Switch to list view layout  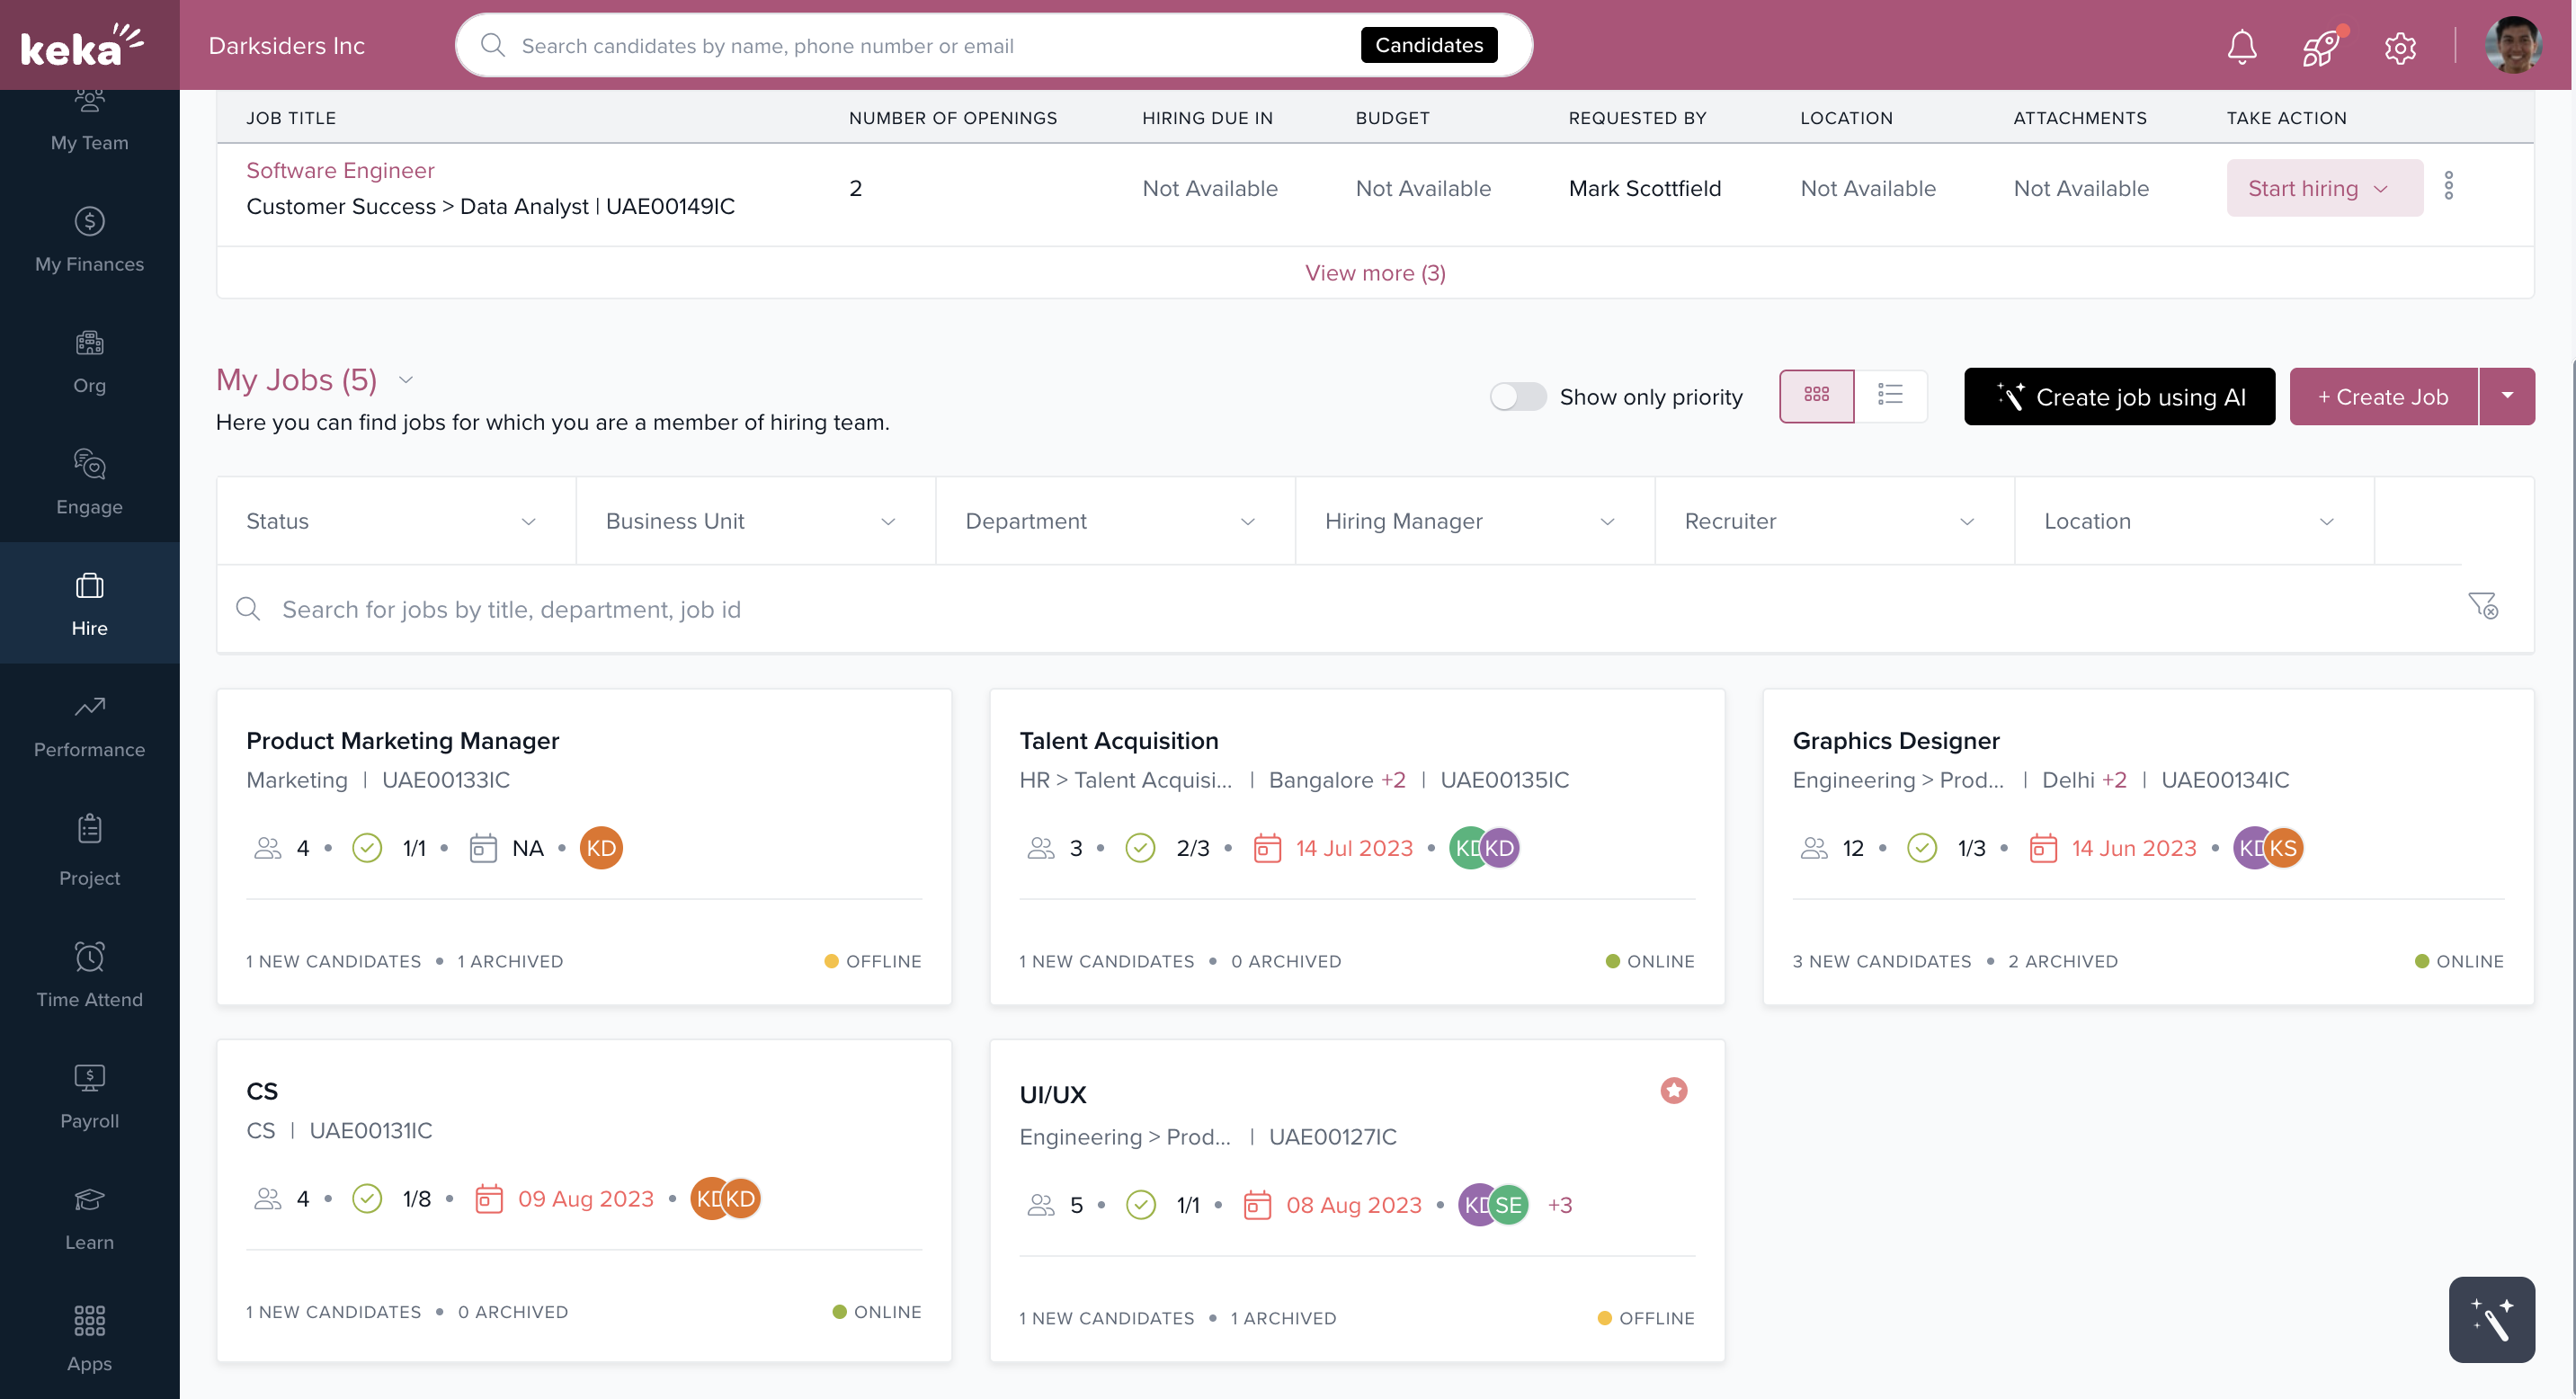[1889, 396]
